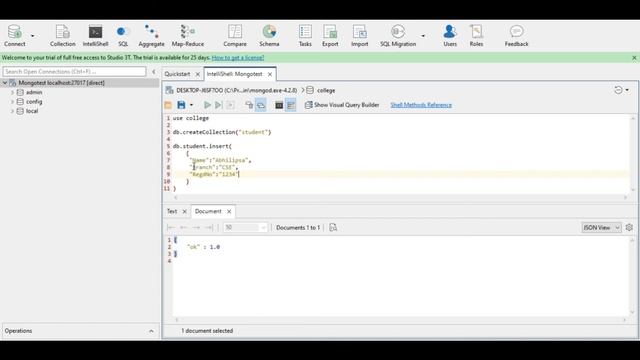Click the Feedback toolbar icon
Image resolution: width=640 pixels, height=360 pixels.
(x=516, y=36)
